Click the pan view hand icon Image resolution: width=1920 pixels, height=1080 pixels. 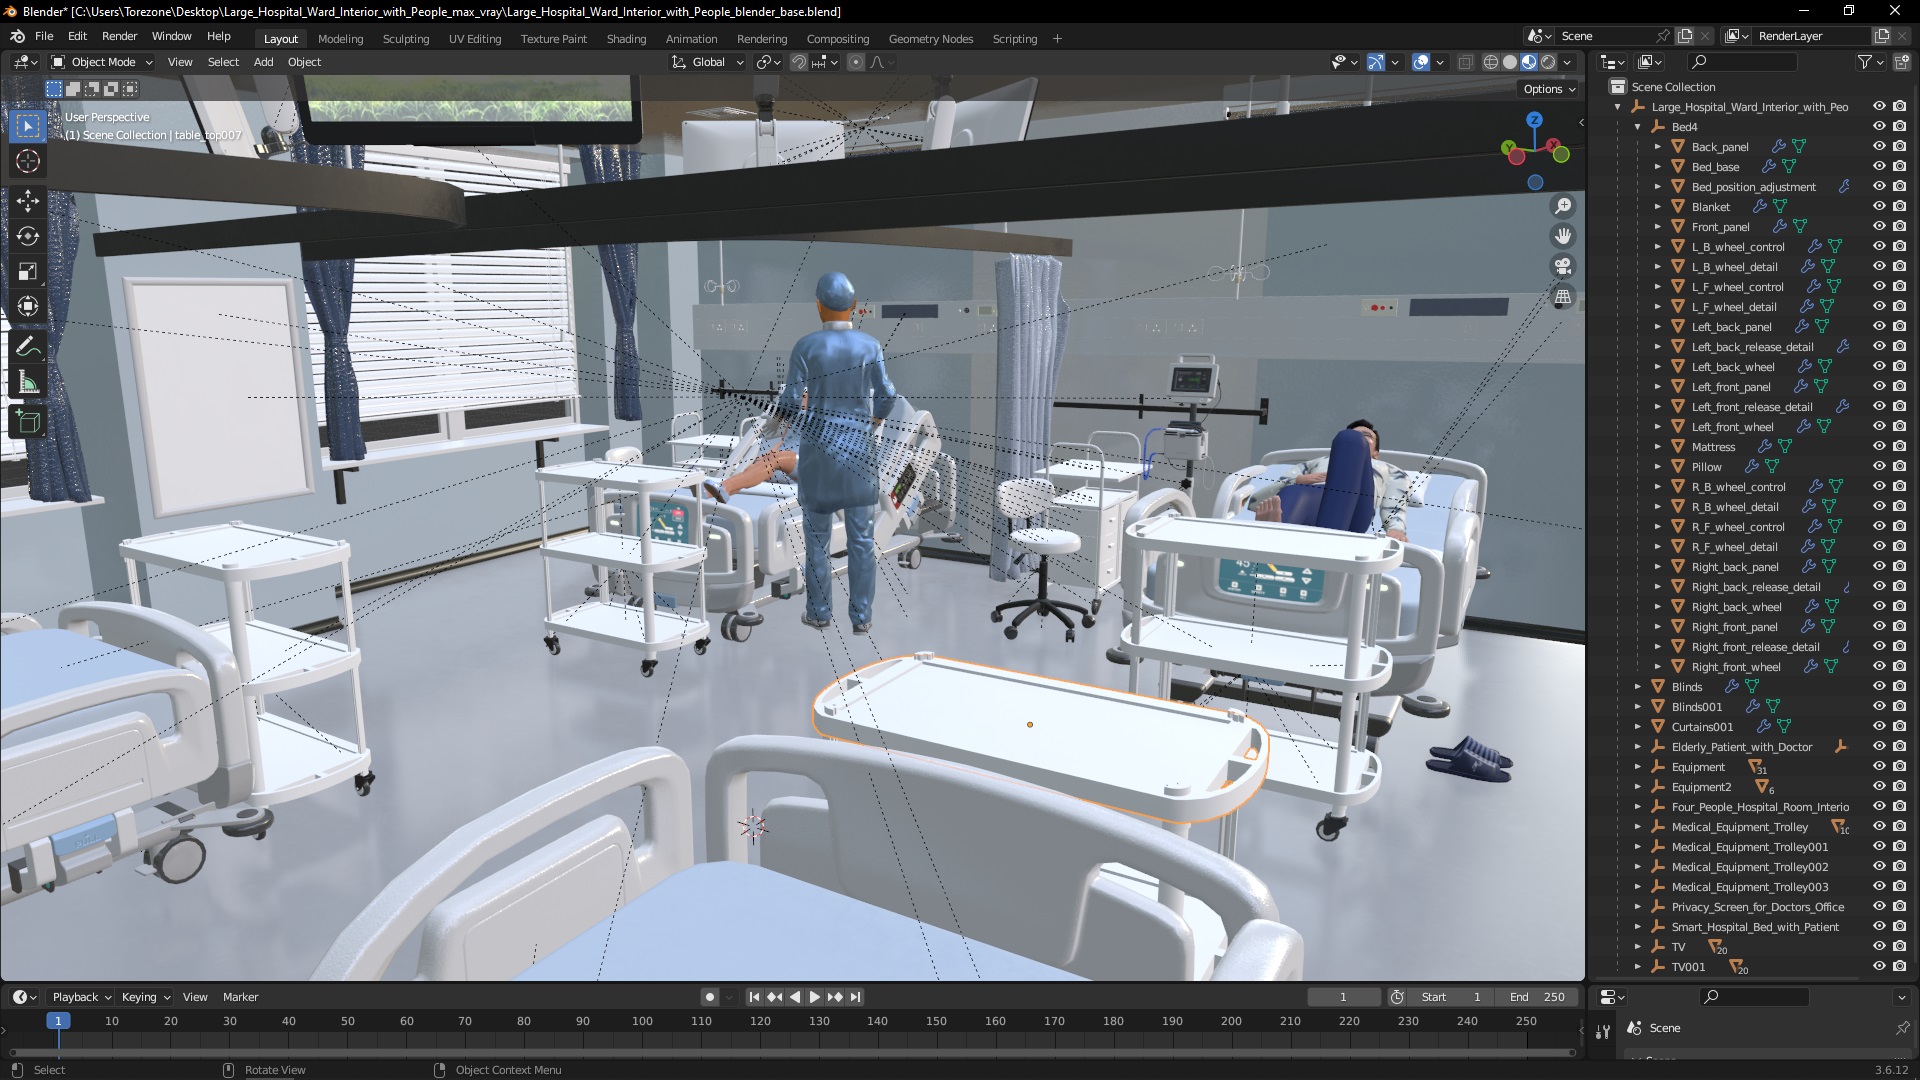1562,236
